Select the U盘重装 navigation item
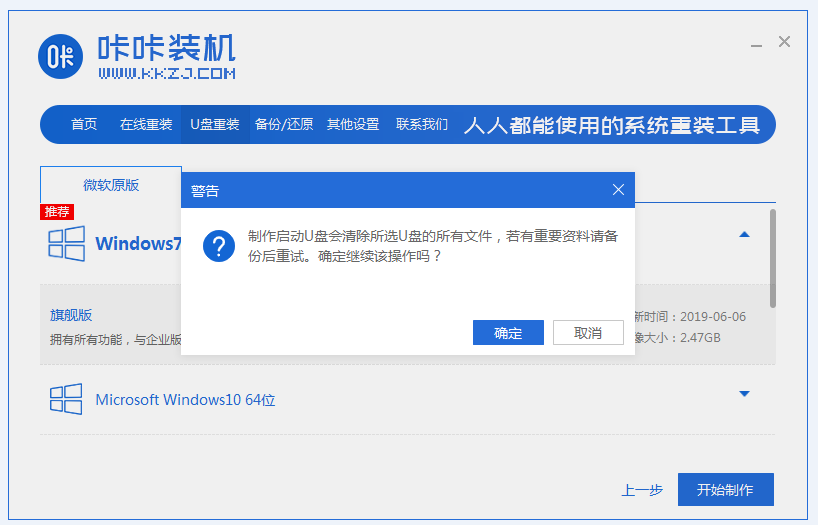 point(215,125)
